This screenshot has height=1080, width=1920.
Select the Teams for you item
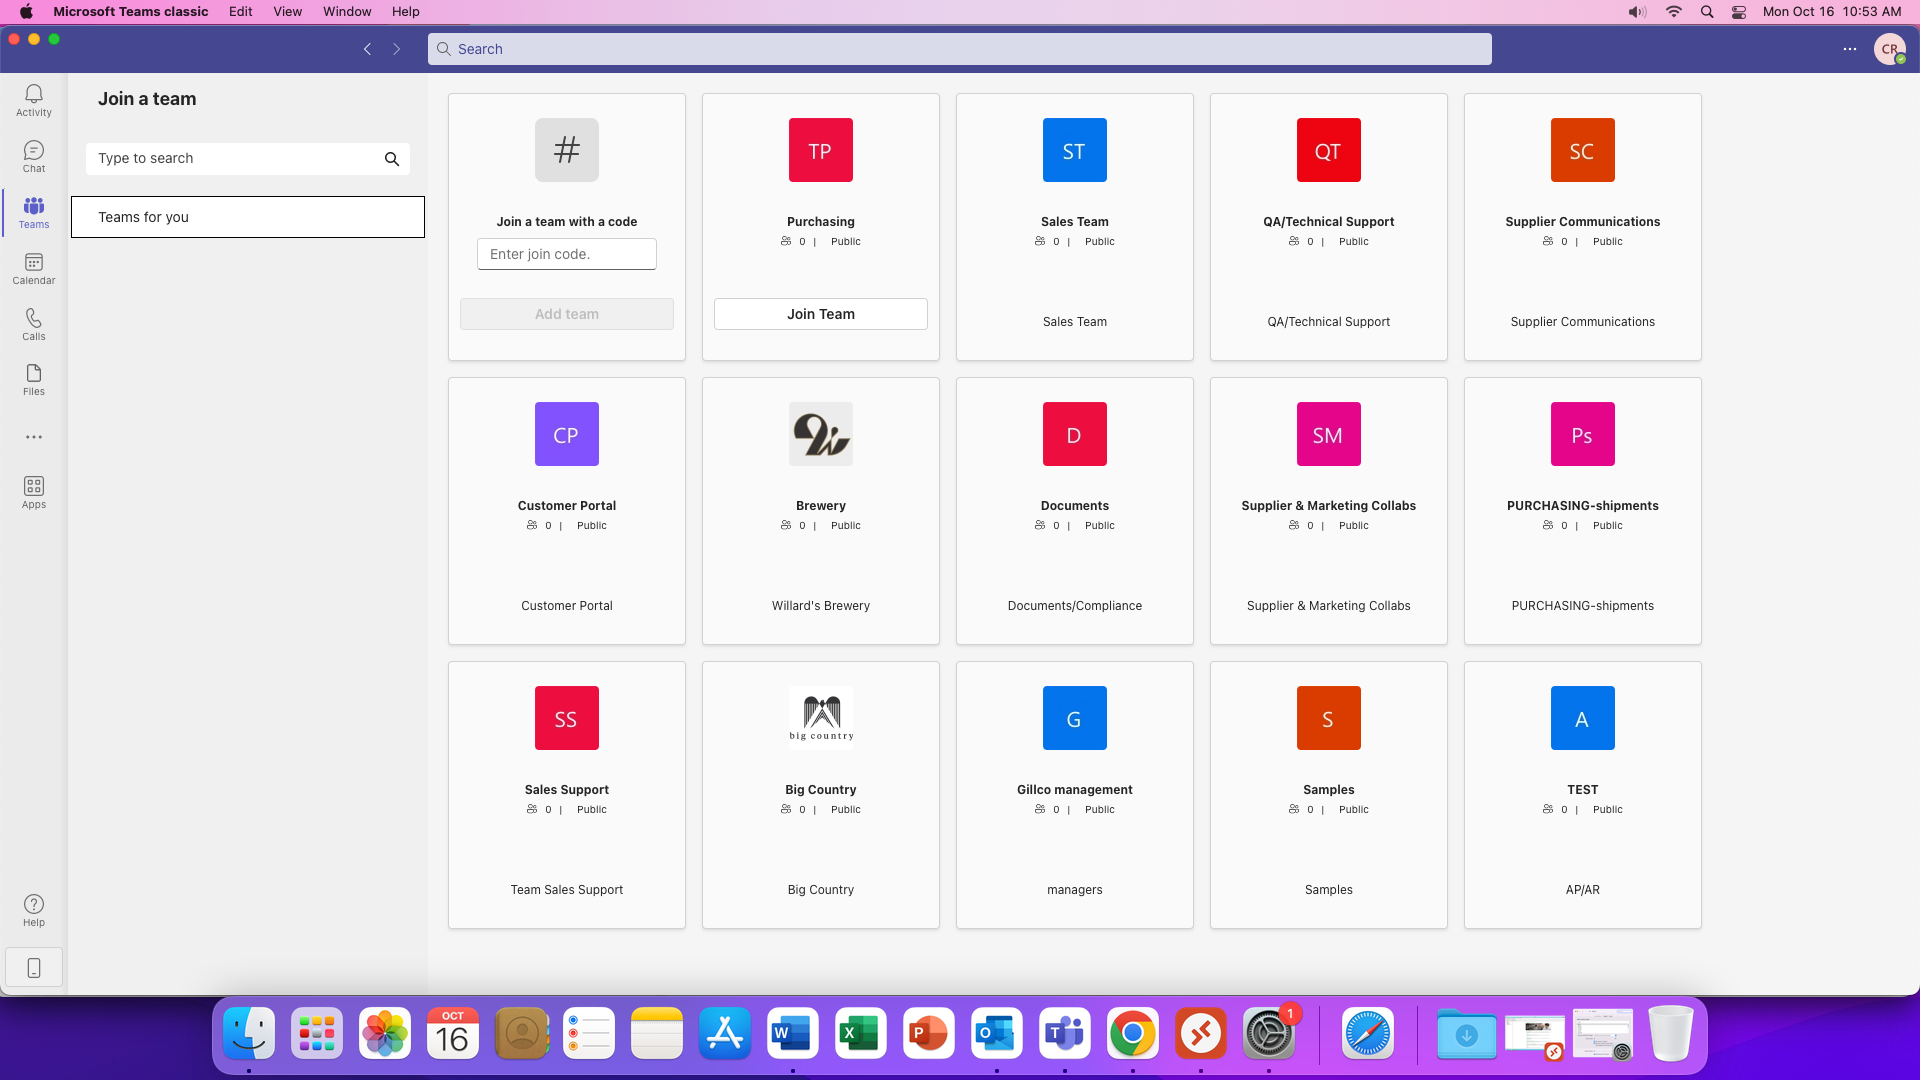click(x=247, y=217)
